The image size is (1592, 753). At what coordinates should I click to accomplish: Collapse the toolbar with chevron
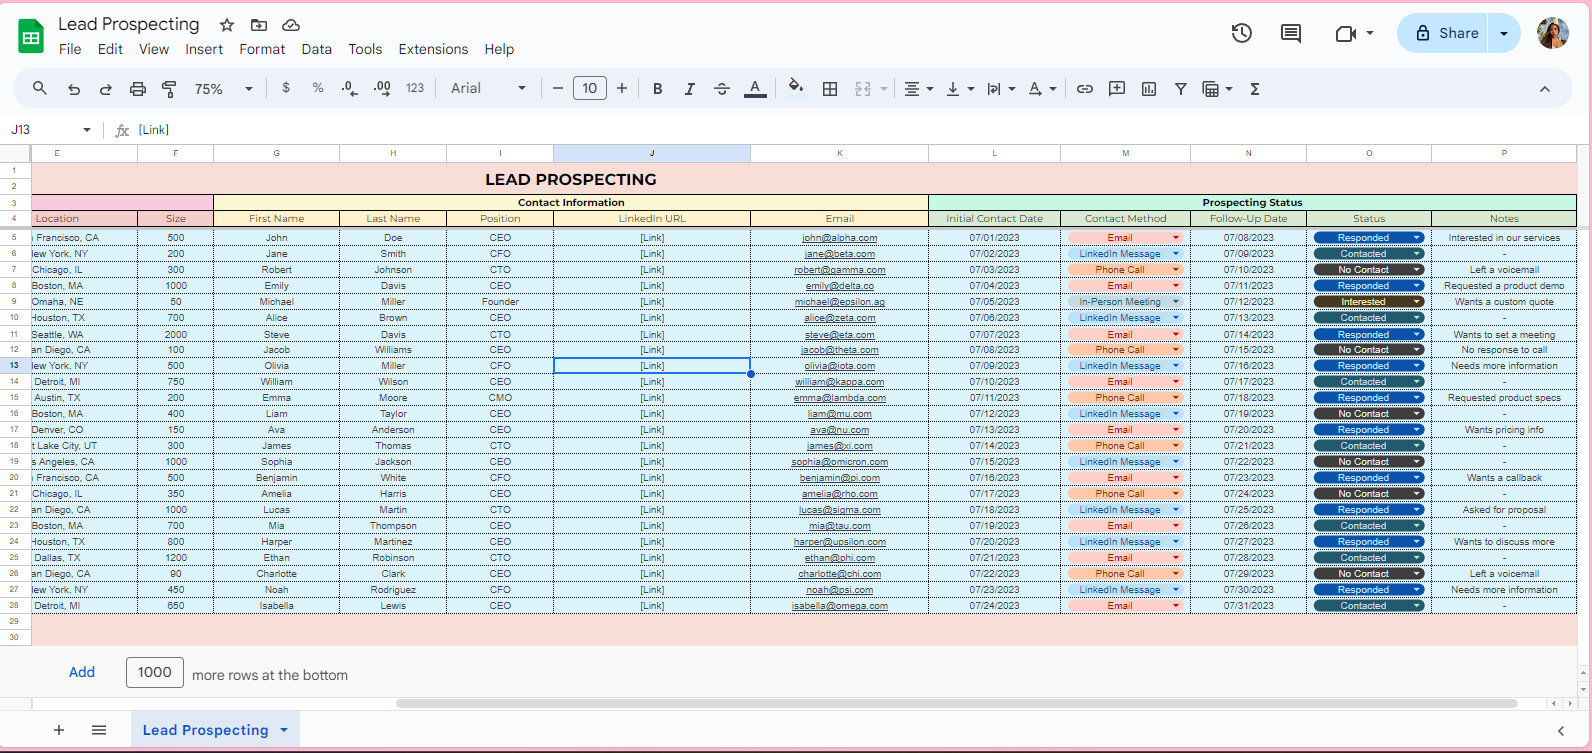click(x=1545, y=89)
